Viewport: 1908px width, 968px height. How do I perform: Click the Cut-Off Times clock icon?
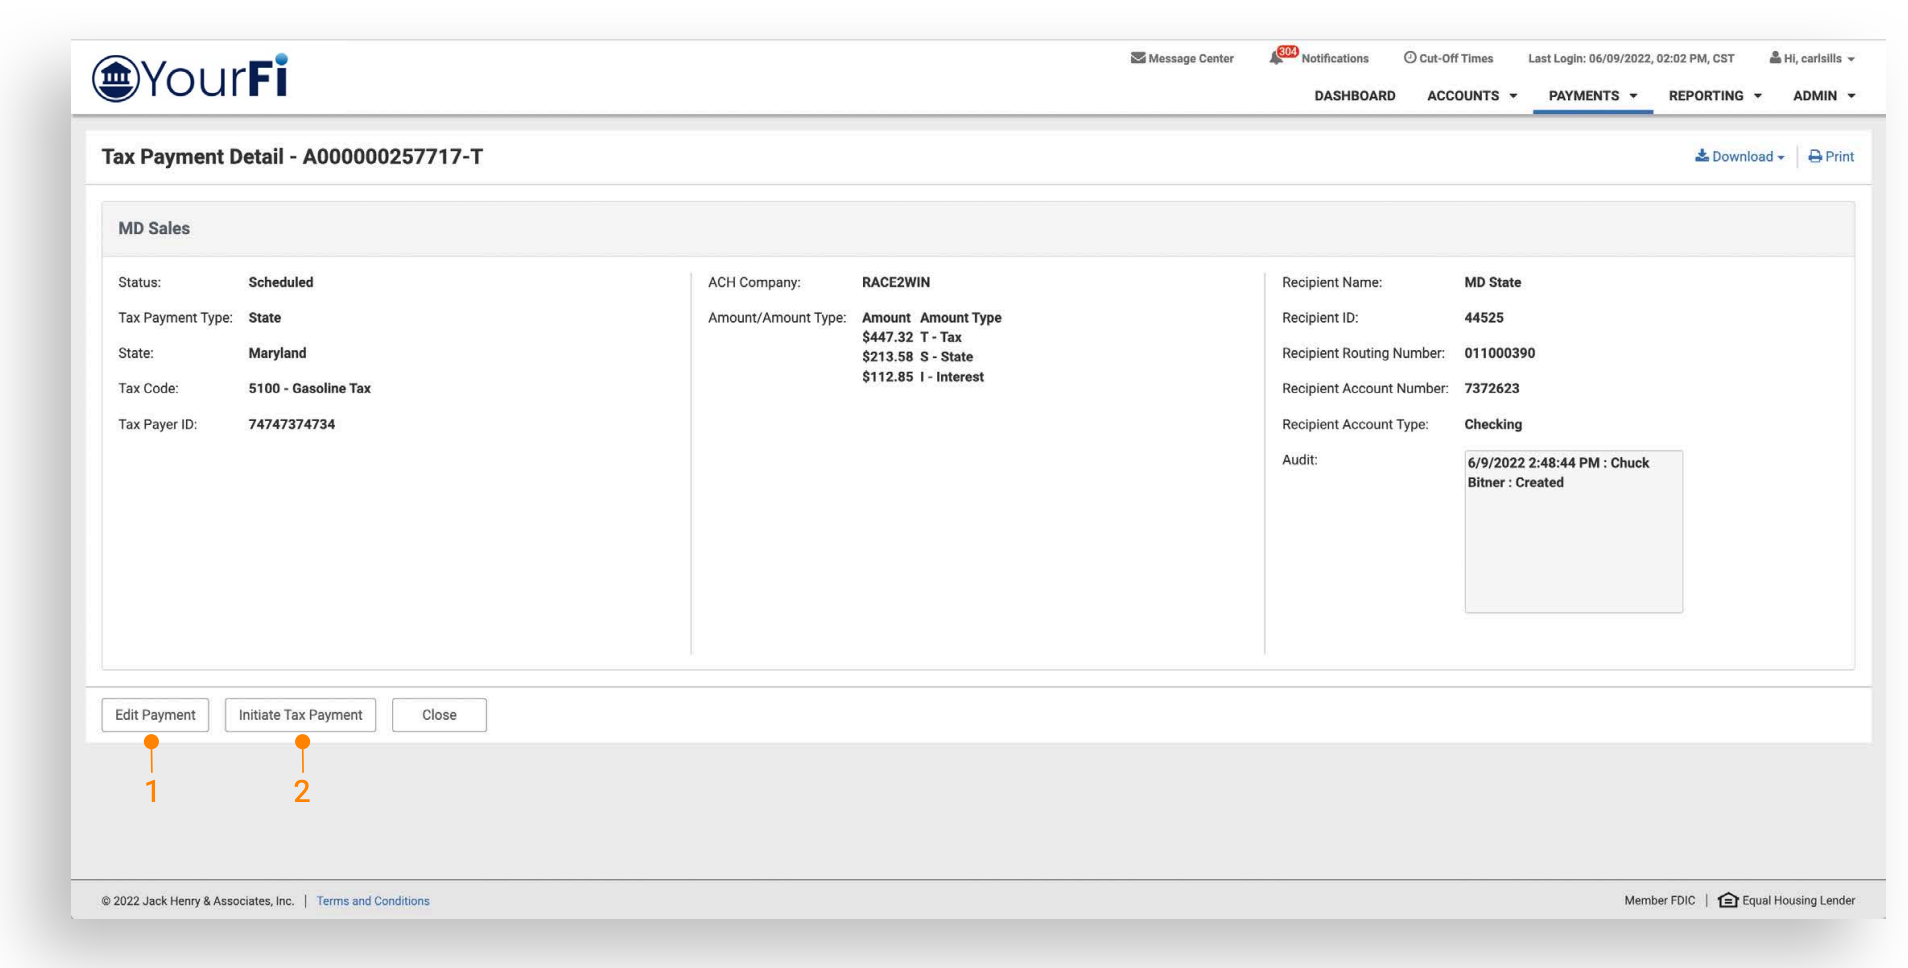pos(1409,58)
